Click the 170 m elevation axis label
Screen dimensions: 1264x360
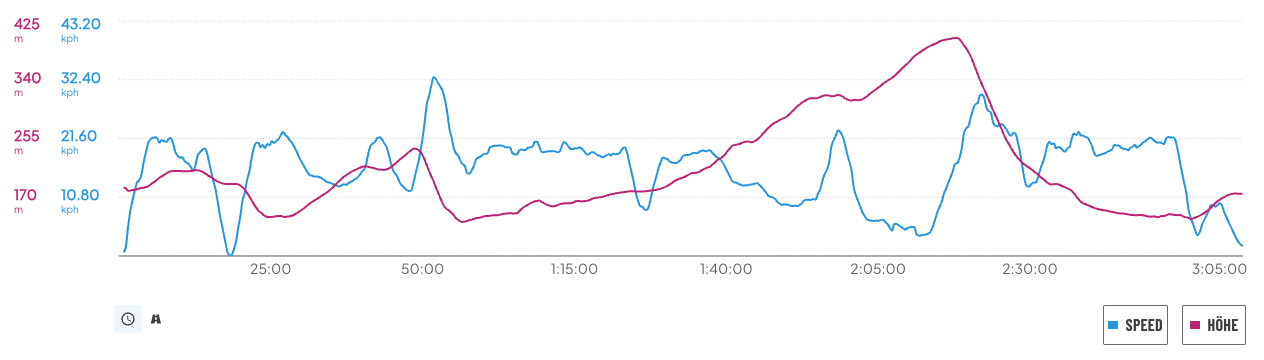[x=25, y=194]
